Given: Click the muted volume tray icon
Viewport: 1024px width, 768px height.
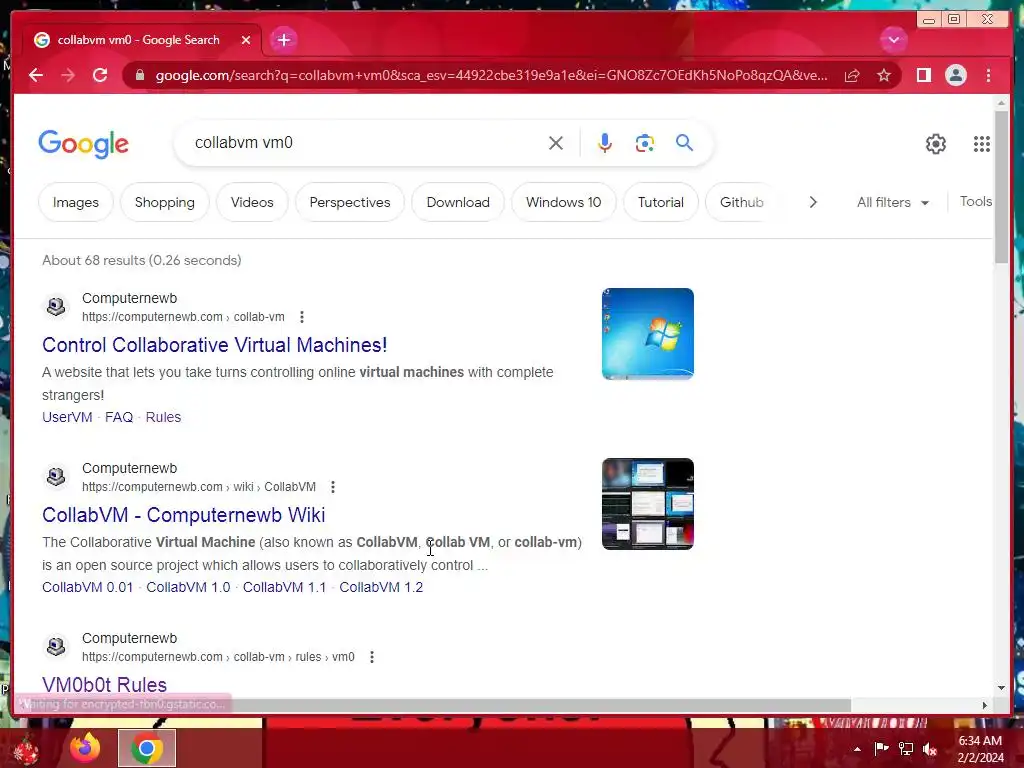Looking at the screenshot, I should [930, 749].
